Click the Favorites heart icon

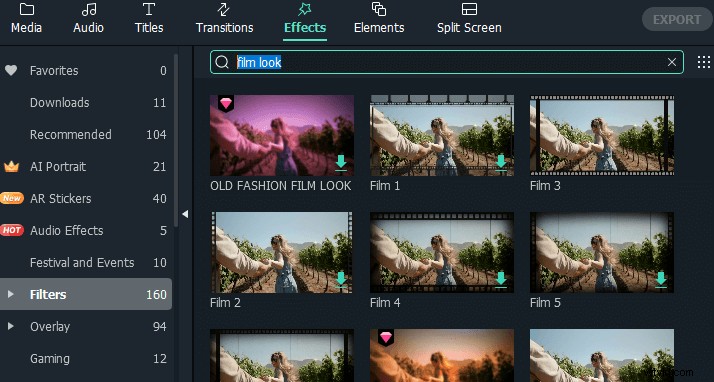(x=11, y=71)
